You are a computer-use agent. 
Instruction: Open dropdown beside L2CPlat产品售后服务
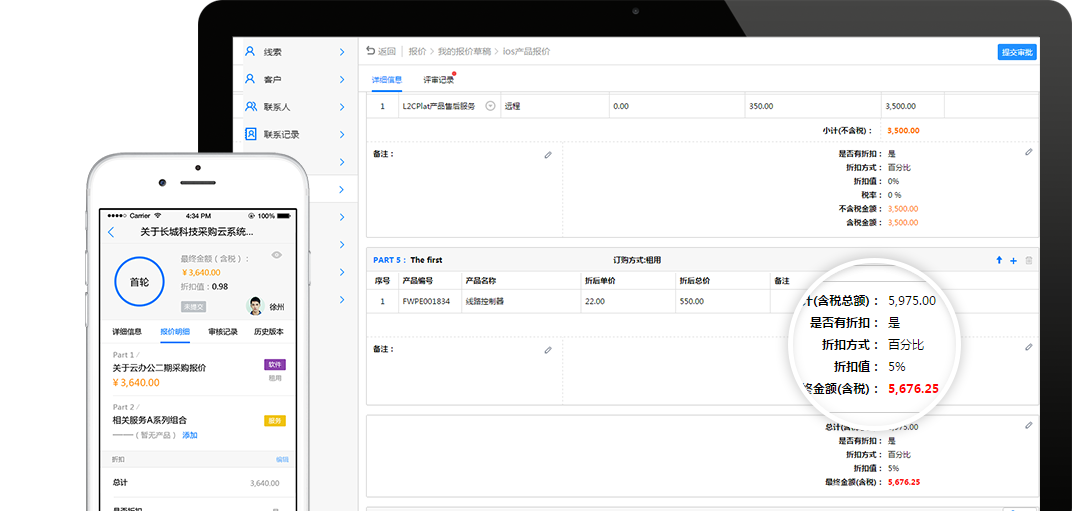click(490, 106)
